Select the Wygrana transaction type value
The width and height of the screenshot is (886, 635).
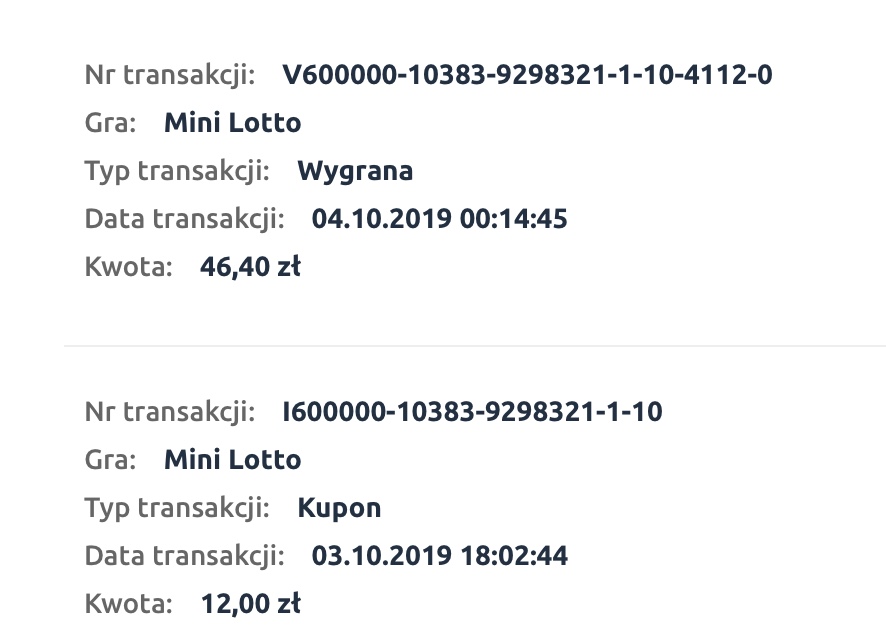355,171
